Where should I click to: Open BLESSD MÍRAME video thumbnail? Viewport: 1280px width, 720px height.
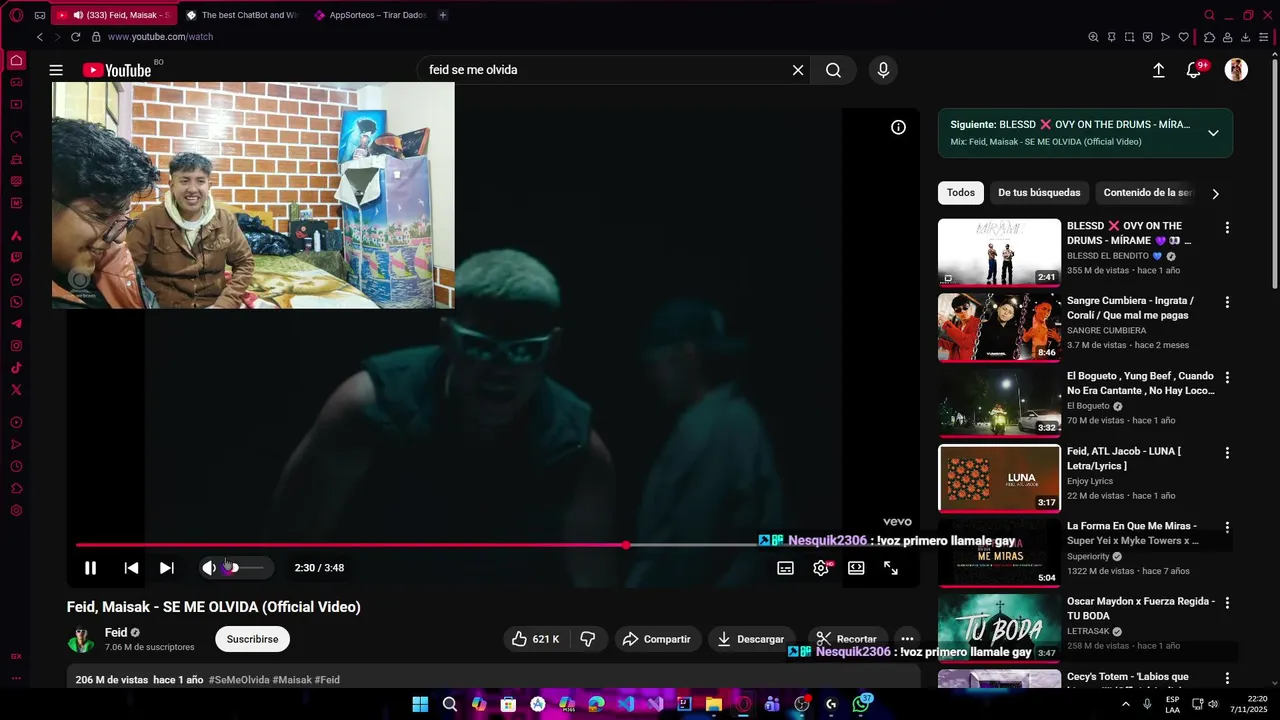[x=999, y=253]
